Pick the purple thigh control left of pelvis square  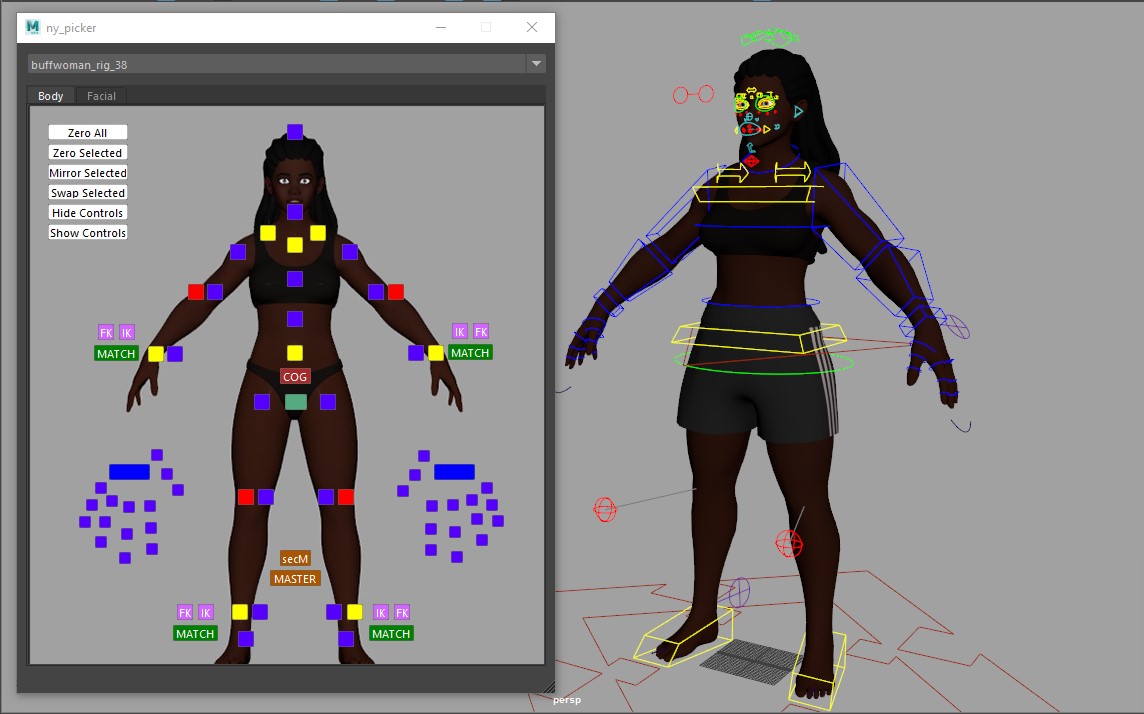click(x=262, y=402)
